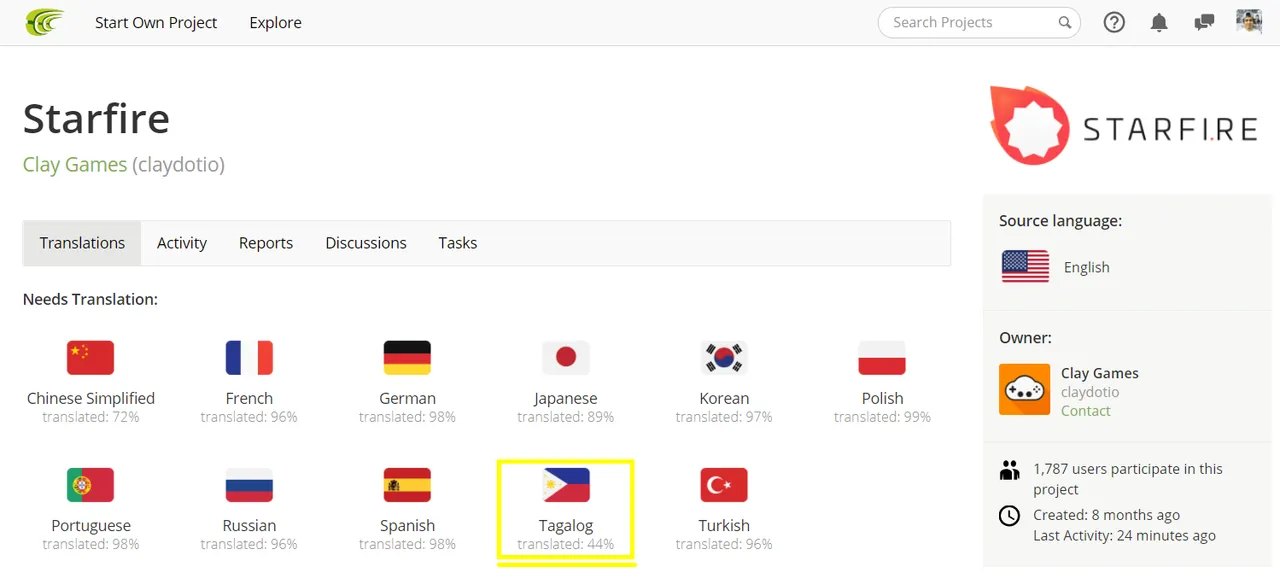Click the Clay Games name in Owner panel
Screen dimensions: 1280x584
click(1100, 373)
